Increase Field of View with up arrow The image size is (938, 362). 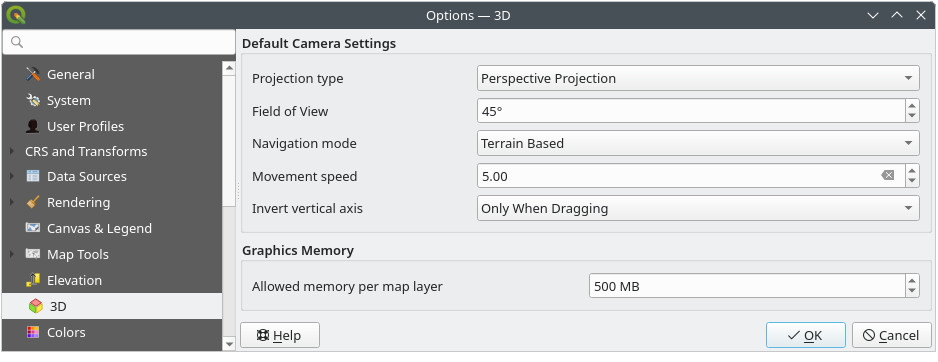[912, 105]
